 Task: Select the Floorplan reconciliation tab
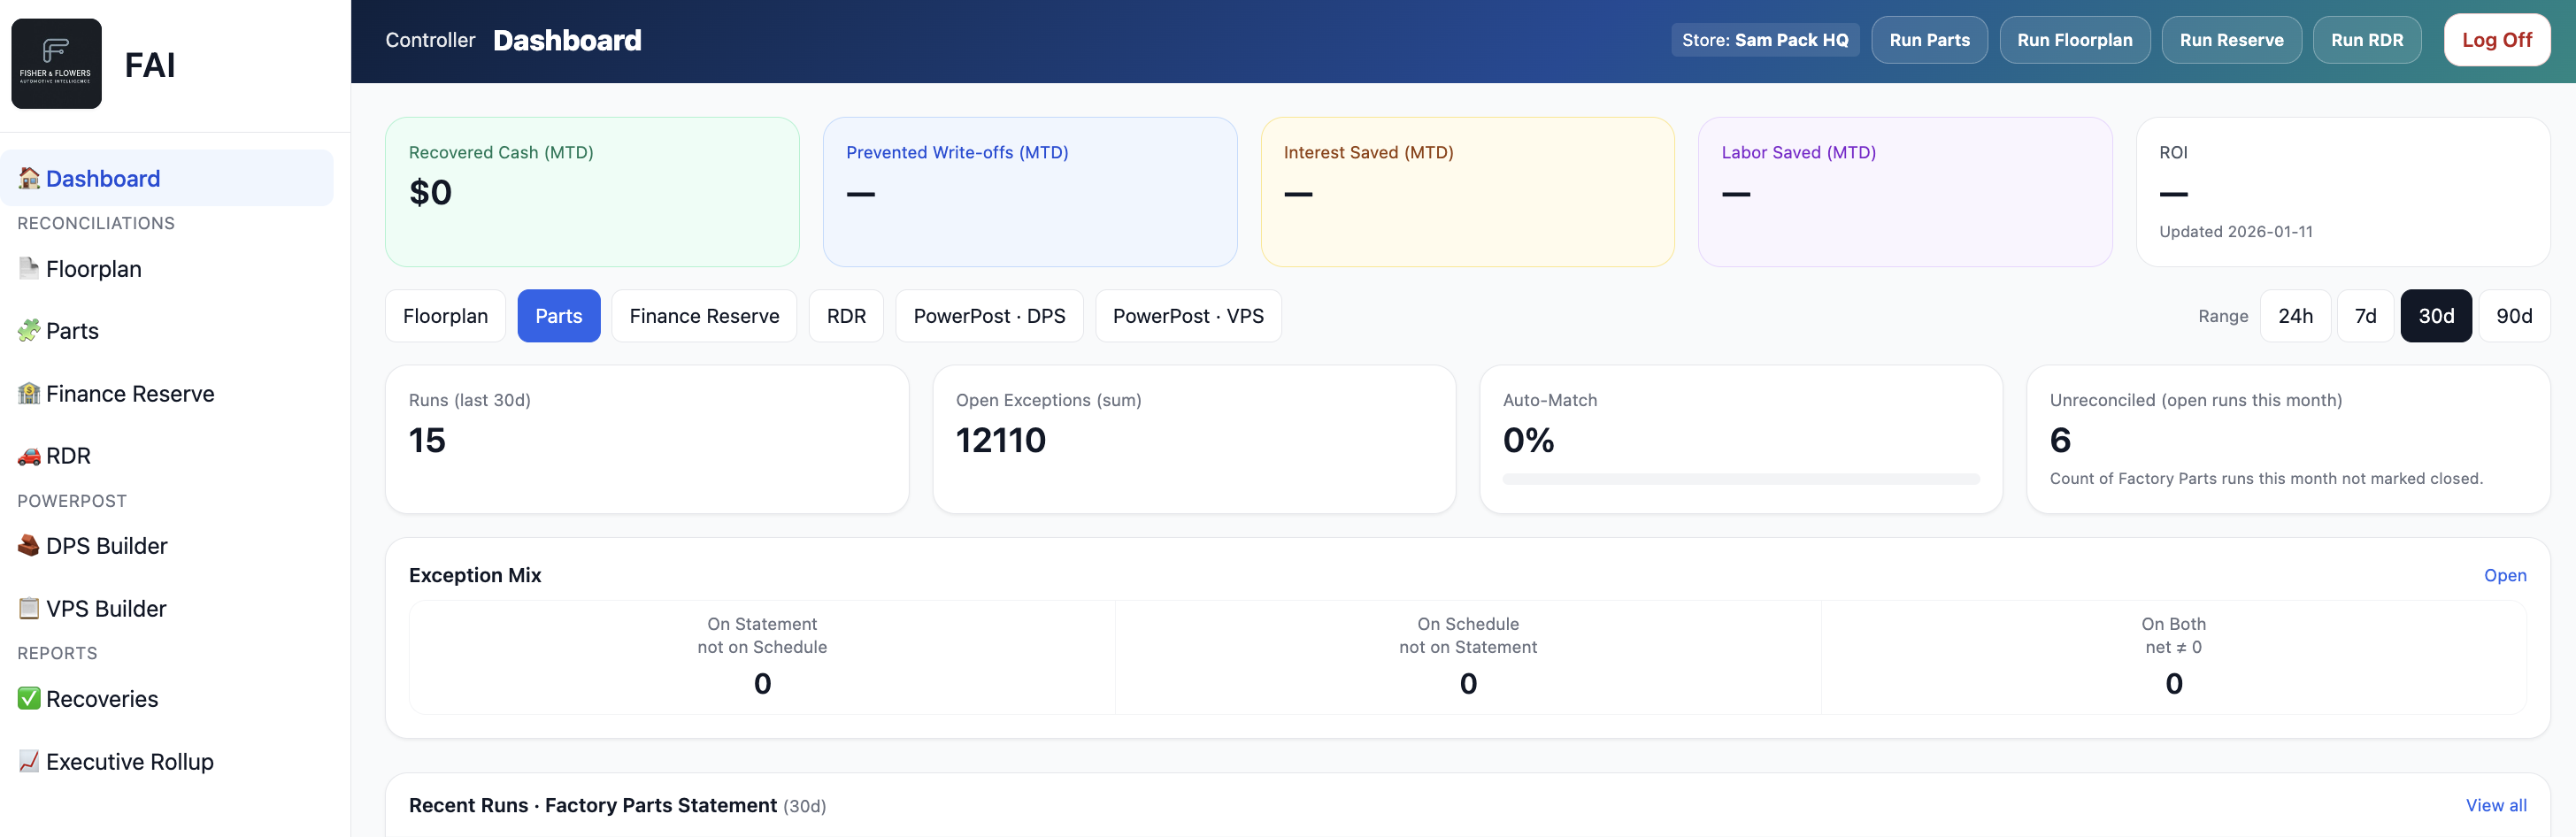click(445, 315)
